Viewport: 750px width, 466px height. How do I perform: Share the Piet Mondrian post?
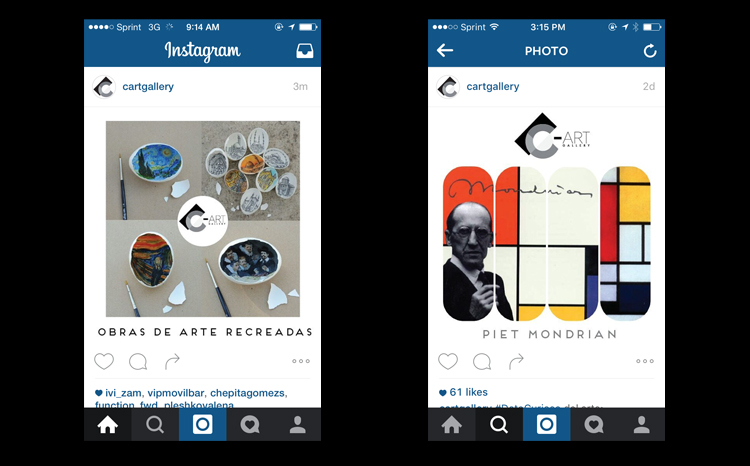516,361
